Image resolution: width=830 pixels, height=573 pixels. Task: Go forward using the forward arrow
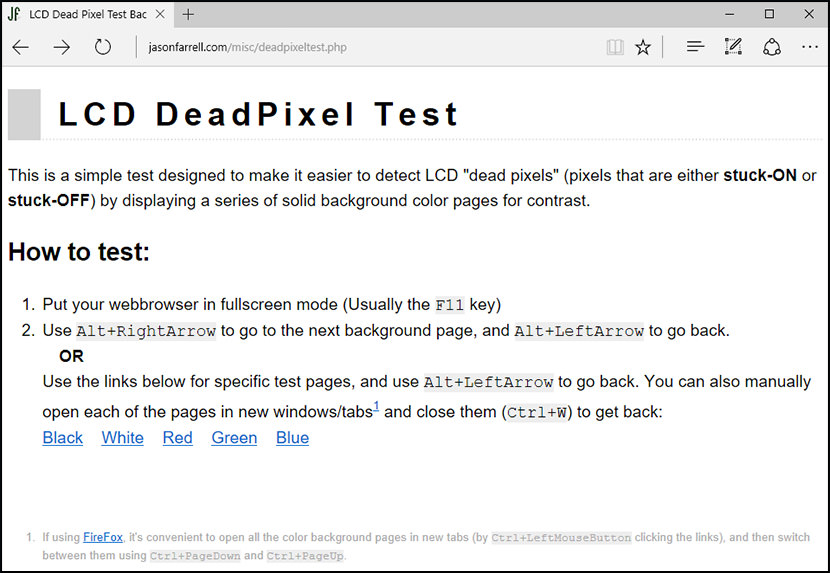point(61,47)
